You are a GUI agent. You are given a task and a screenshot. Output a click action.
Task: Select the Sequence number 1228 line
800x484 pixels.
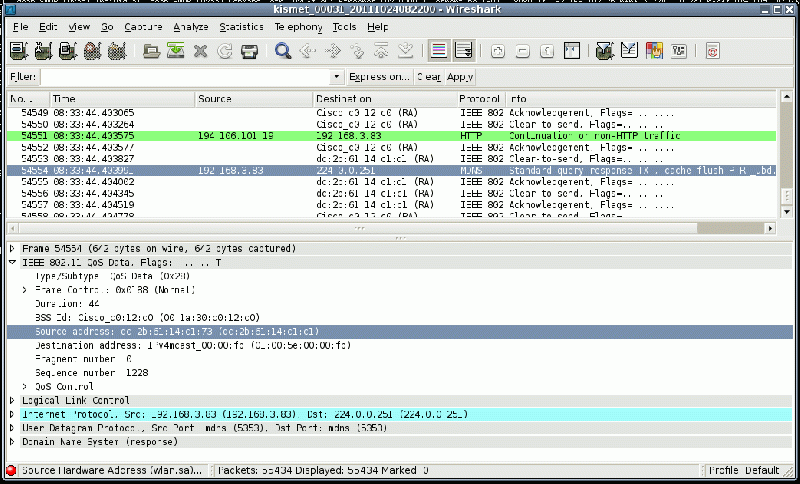click(x=92, y=373)
